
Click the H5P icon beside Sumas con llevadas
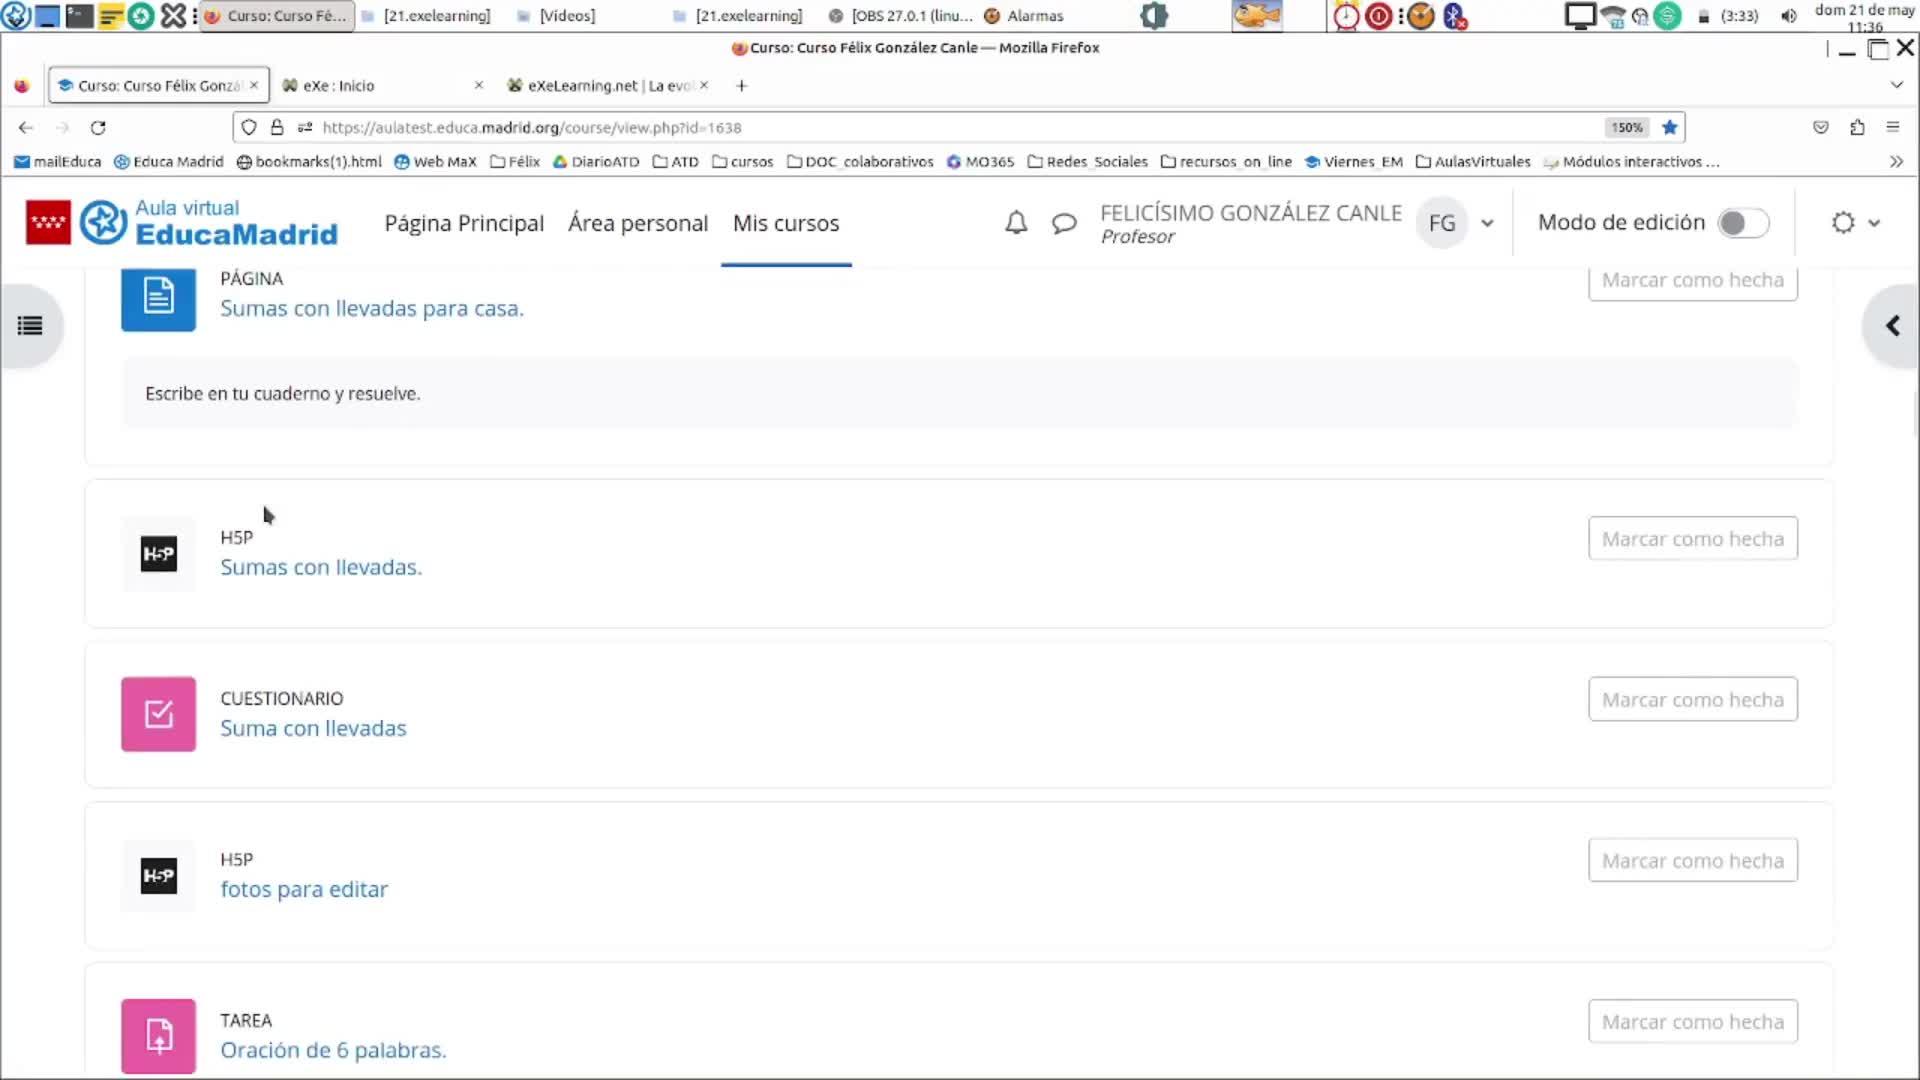[x=158, y=554]
